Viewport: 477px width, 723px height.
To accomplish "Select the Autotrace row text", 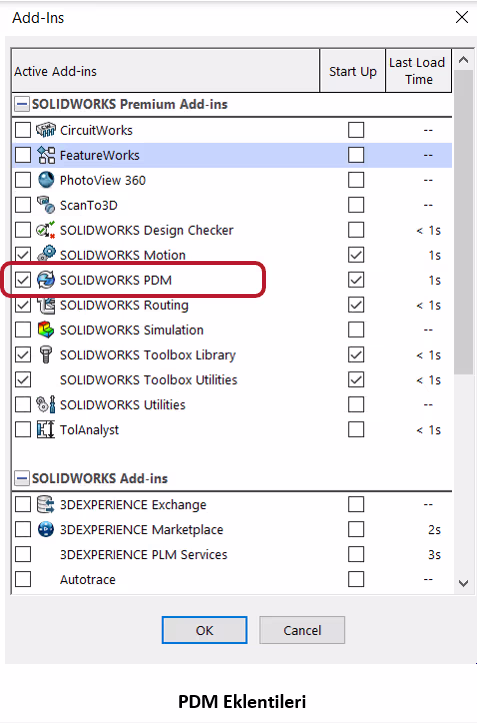I will point(88,579).
